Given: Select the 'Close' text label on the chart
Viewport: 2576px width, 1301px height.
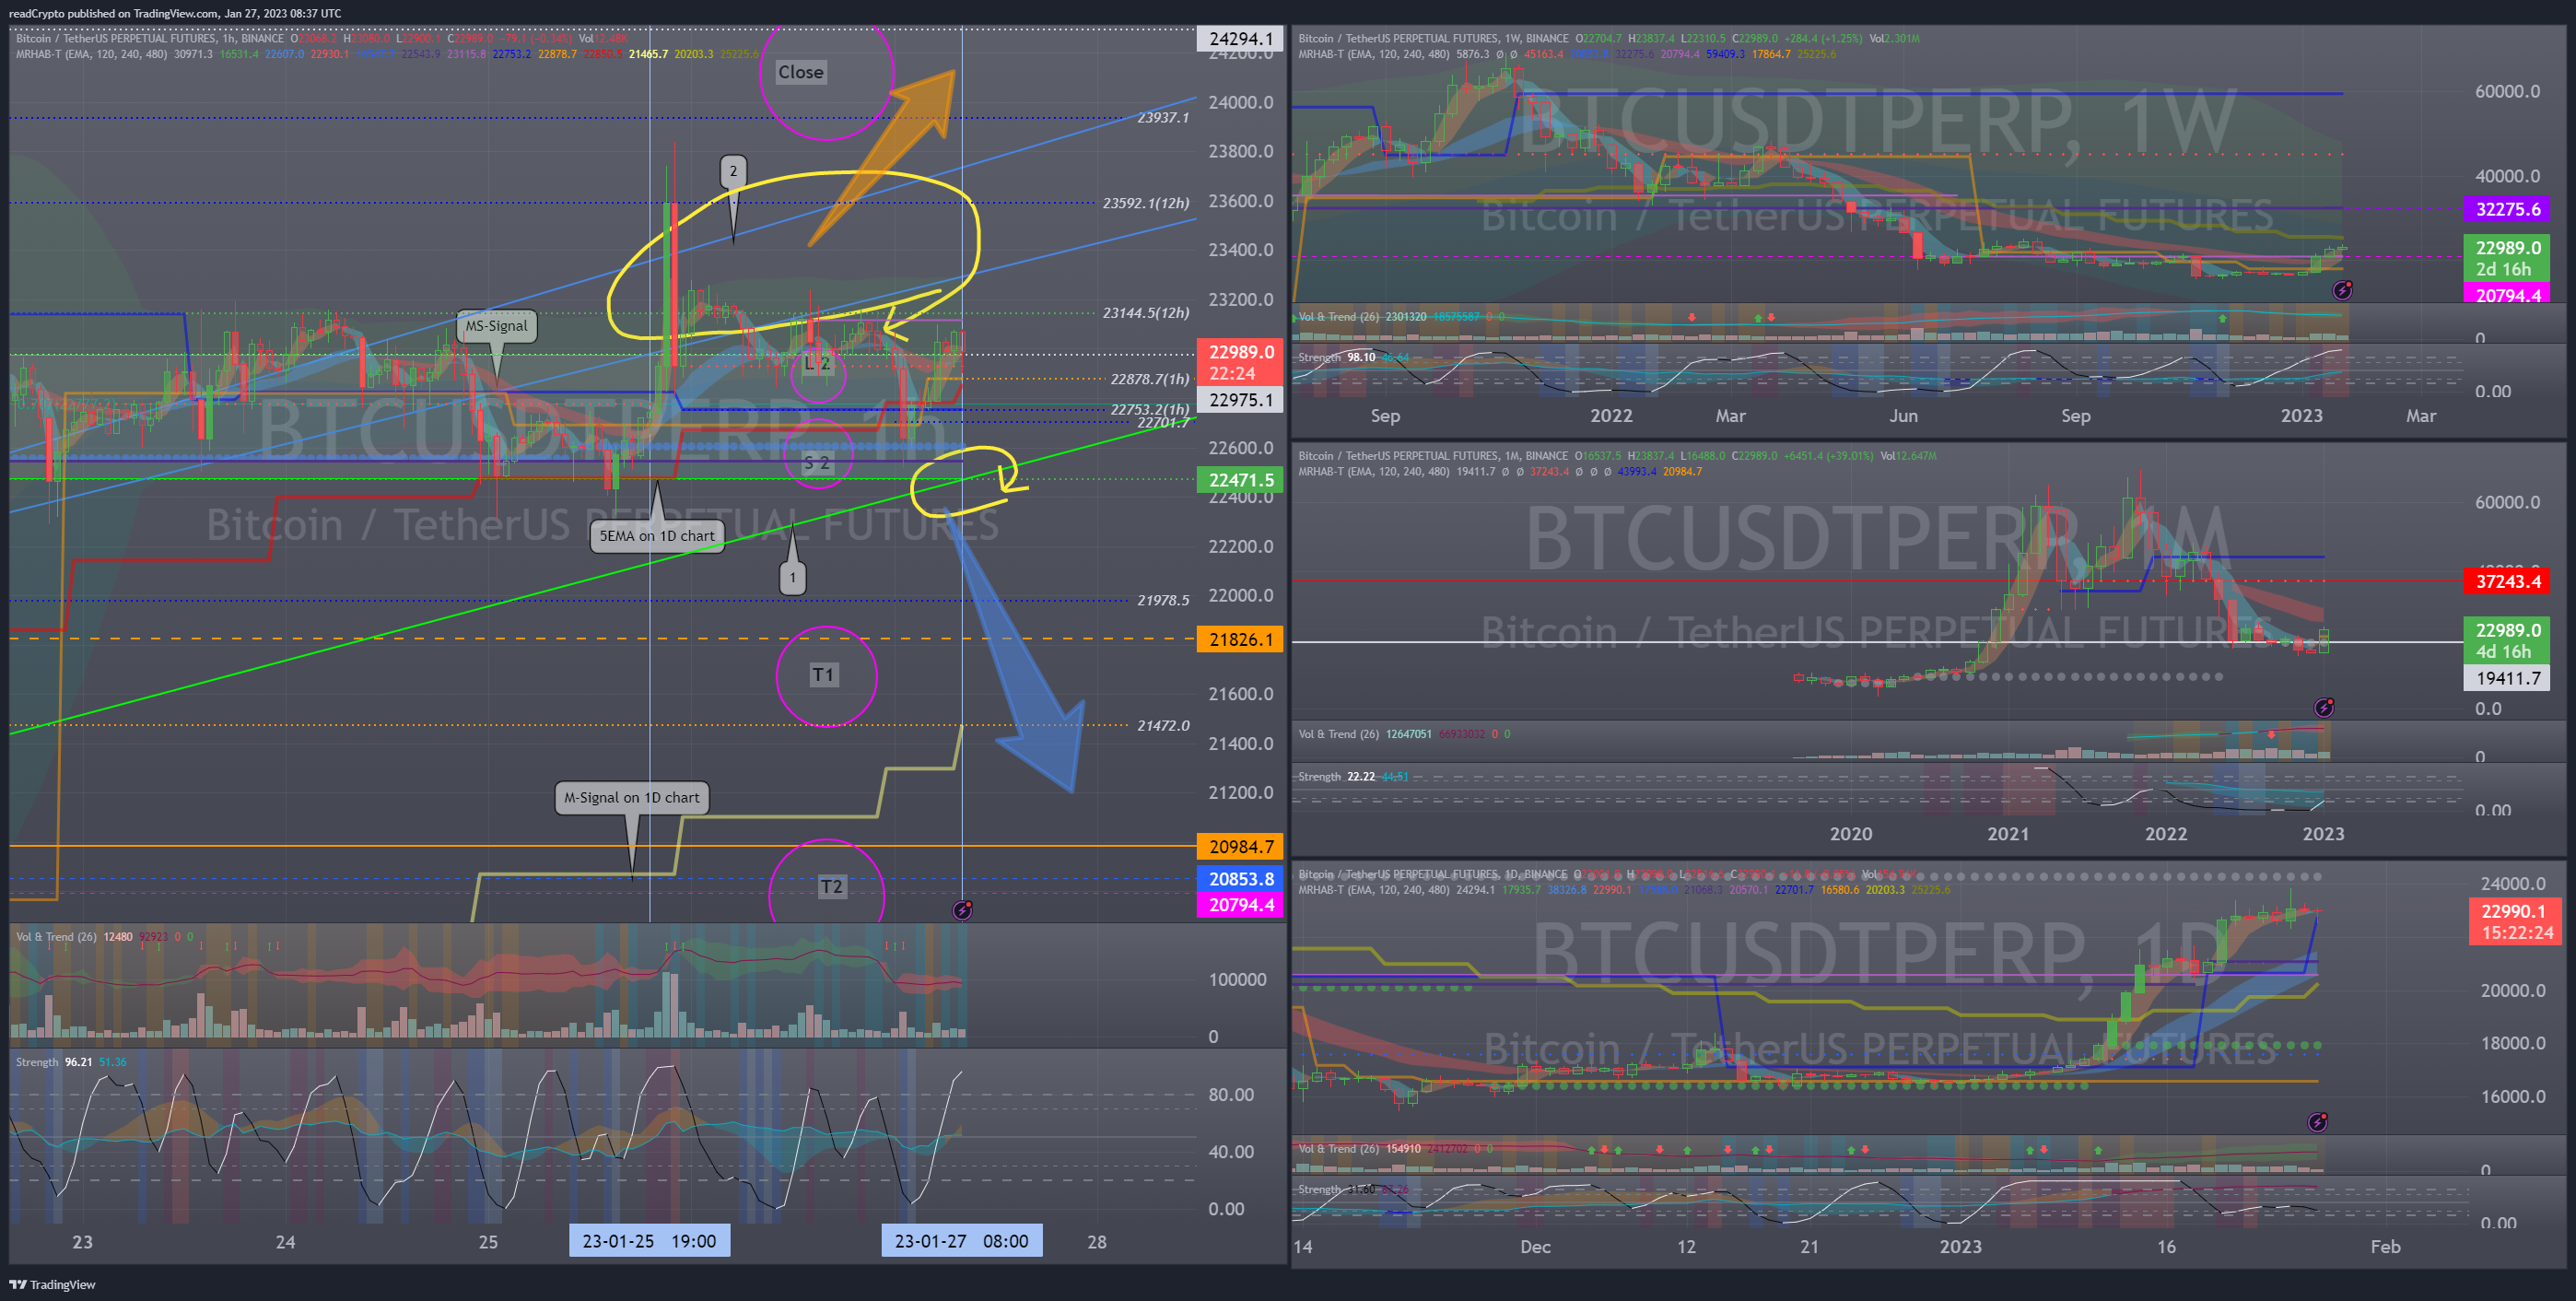Looking at the screenshot, I should 801,72.
